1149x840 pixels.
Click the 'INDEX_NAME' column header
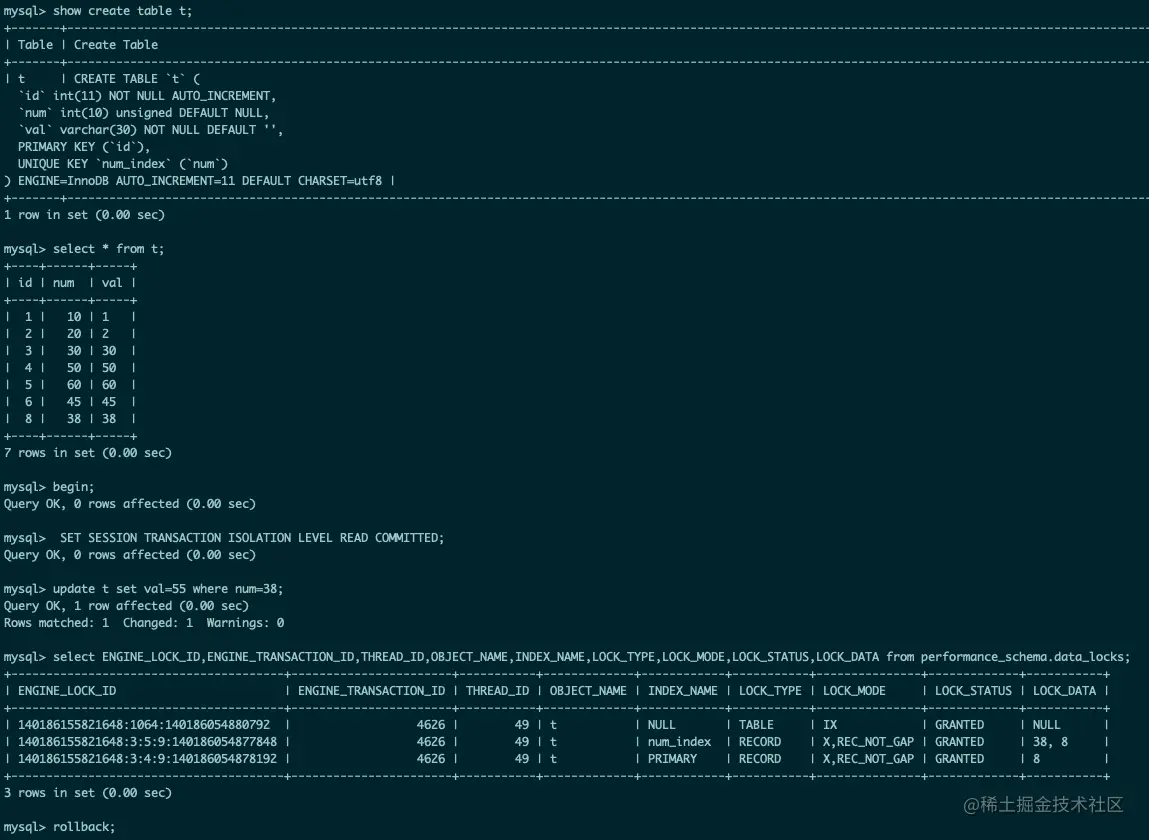click(682, 690)
